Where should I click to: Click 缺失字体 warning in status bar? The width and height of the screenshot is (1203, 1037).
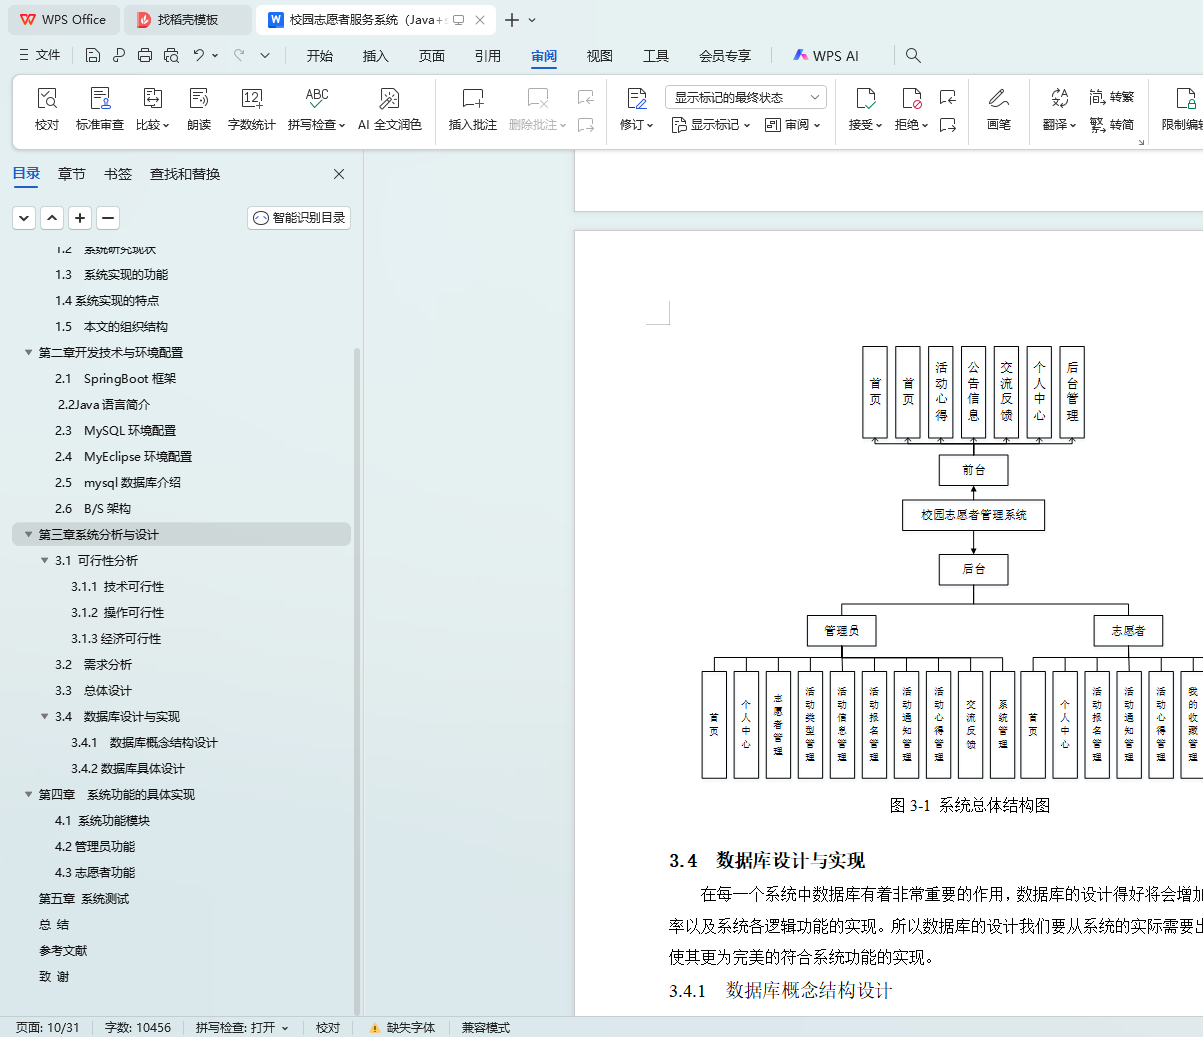403,1028
